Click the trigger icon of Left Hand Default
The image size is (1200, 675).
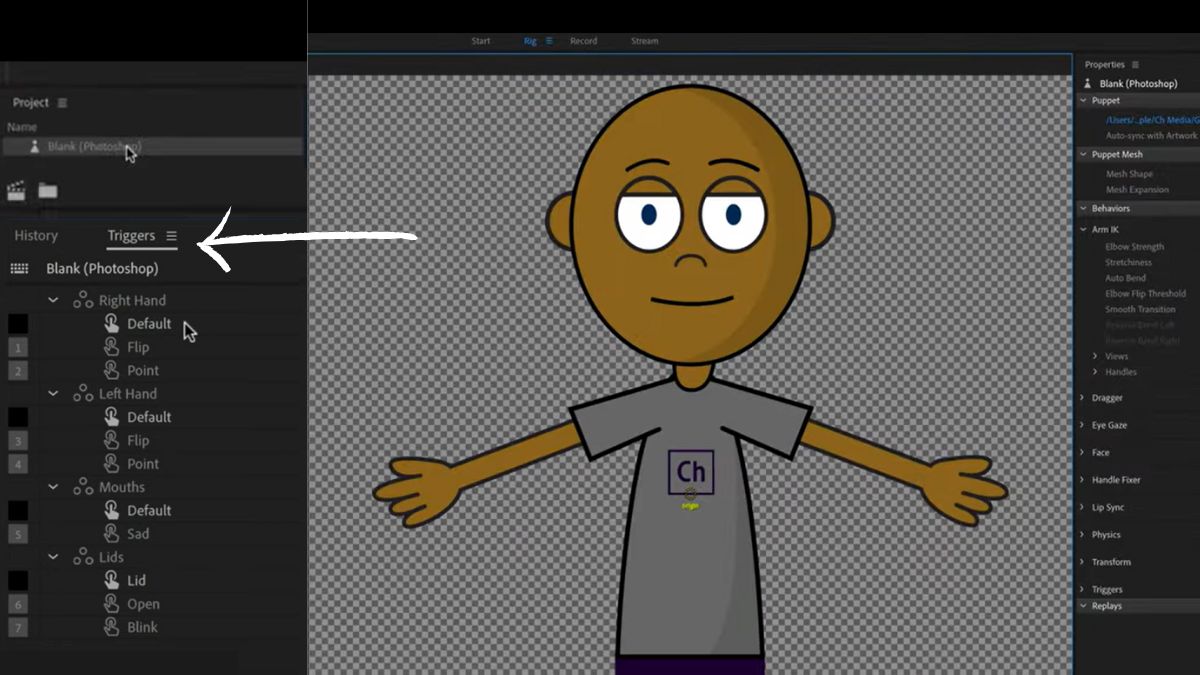coord(111,417)
